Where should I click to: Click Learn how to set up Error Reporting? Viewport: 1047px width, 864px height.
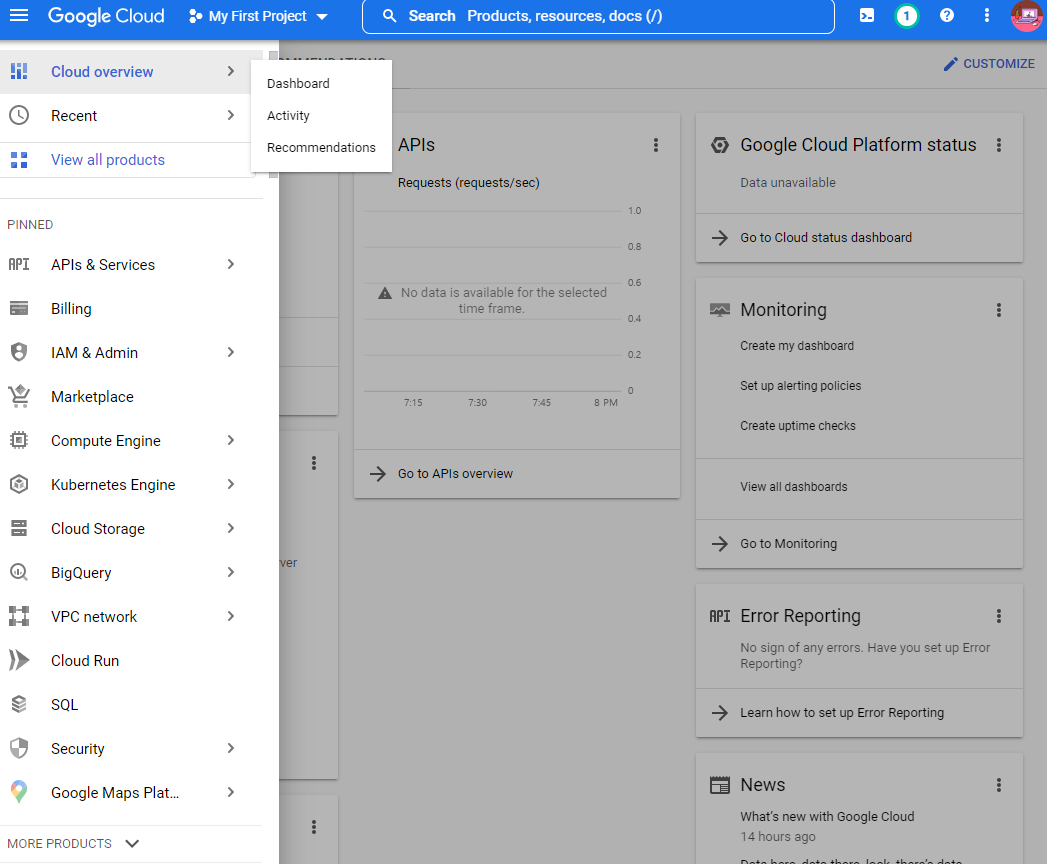pyautogui.click(x=841, y=712)
